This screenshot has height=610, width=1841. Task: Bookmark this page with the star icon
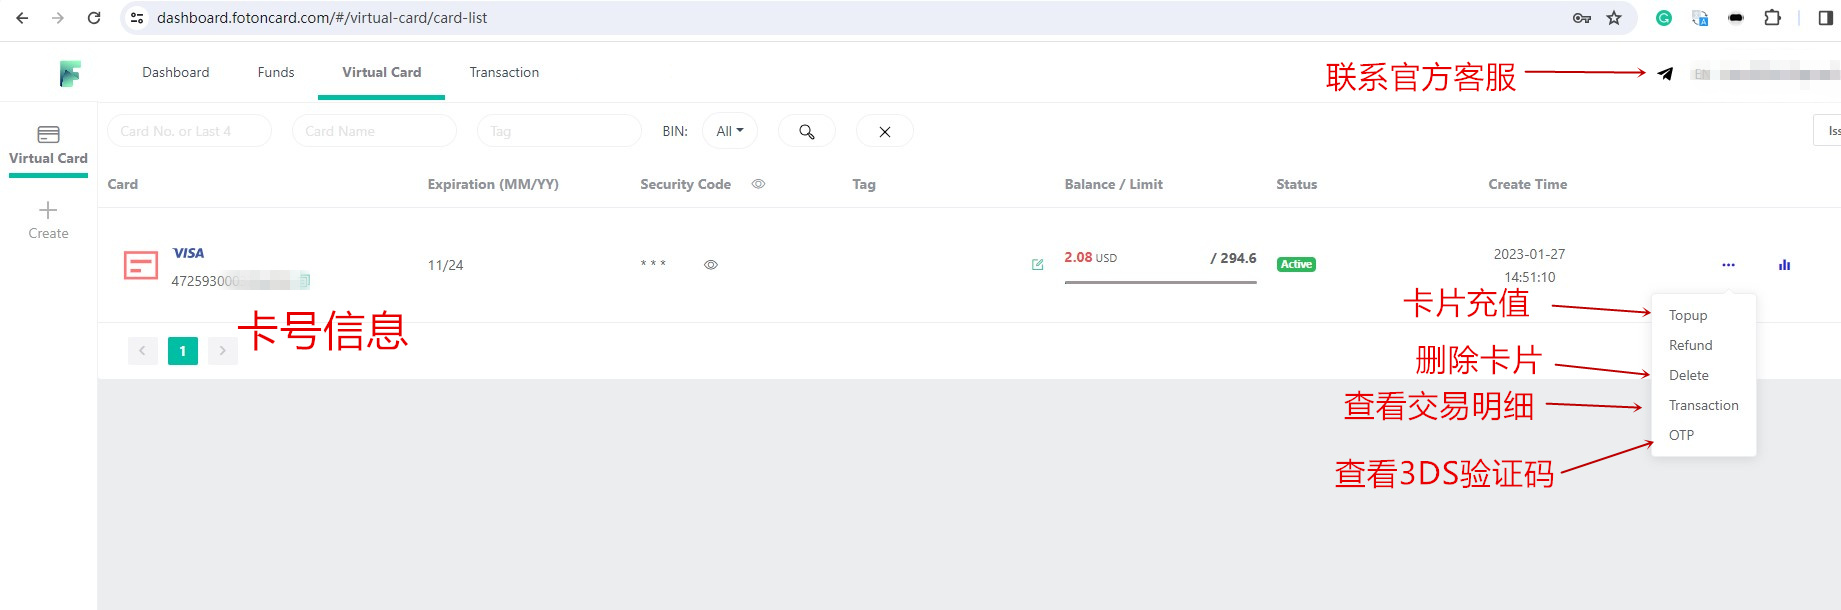1614,18
